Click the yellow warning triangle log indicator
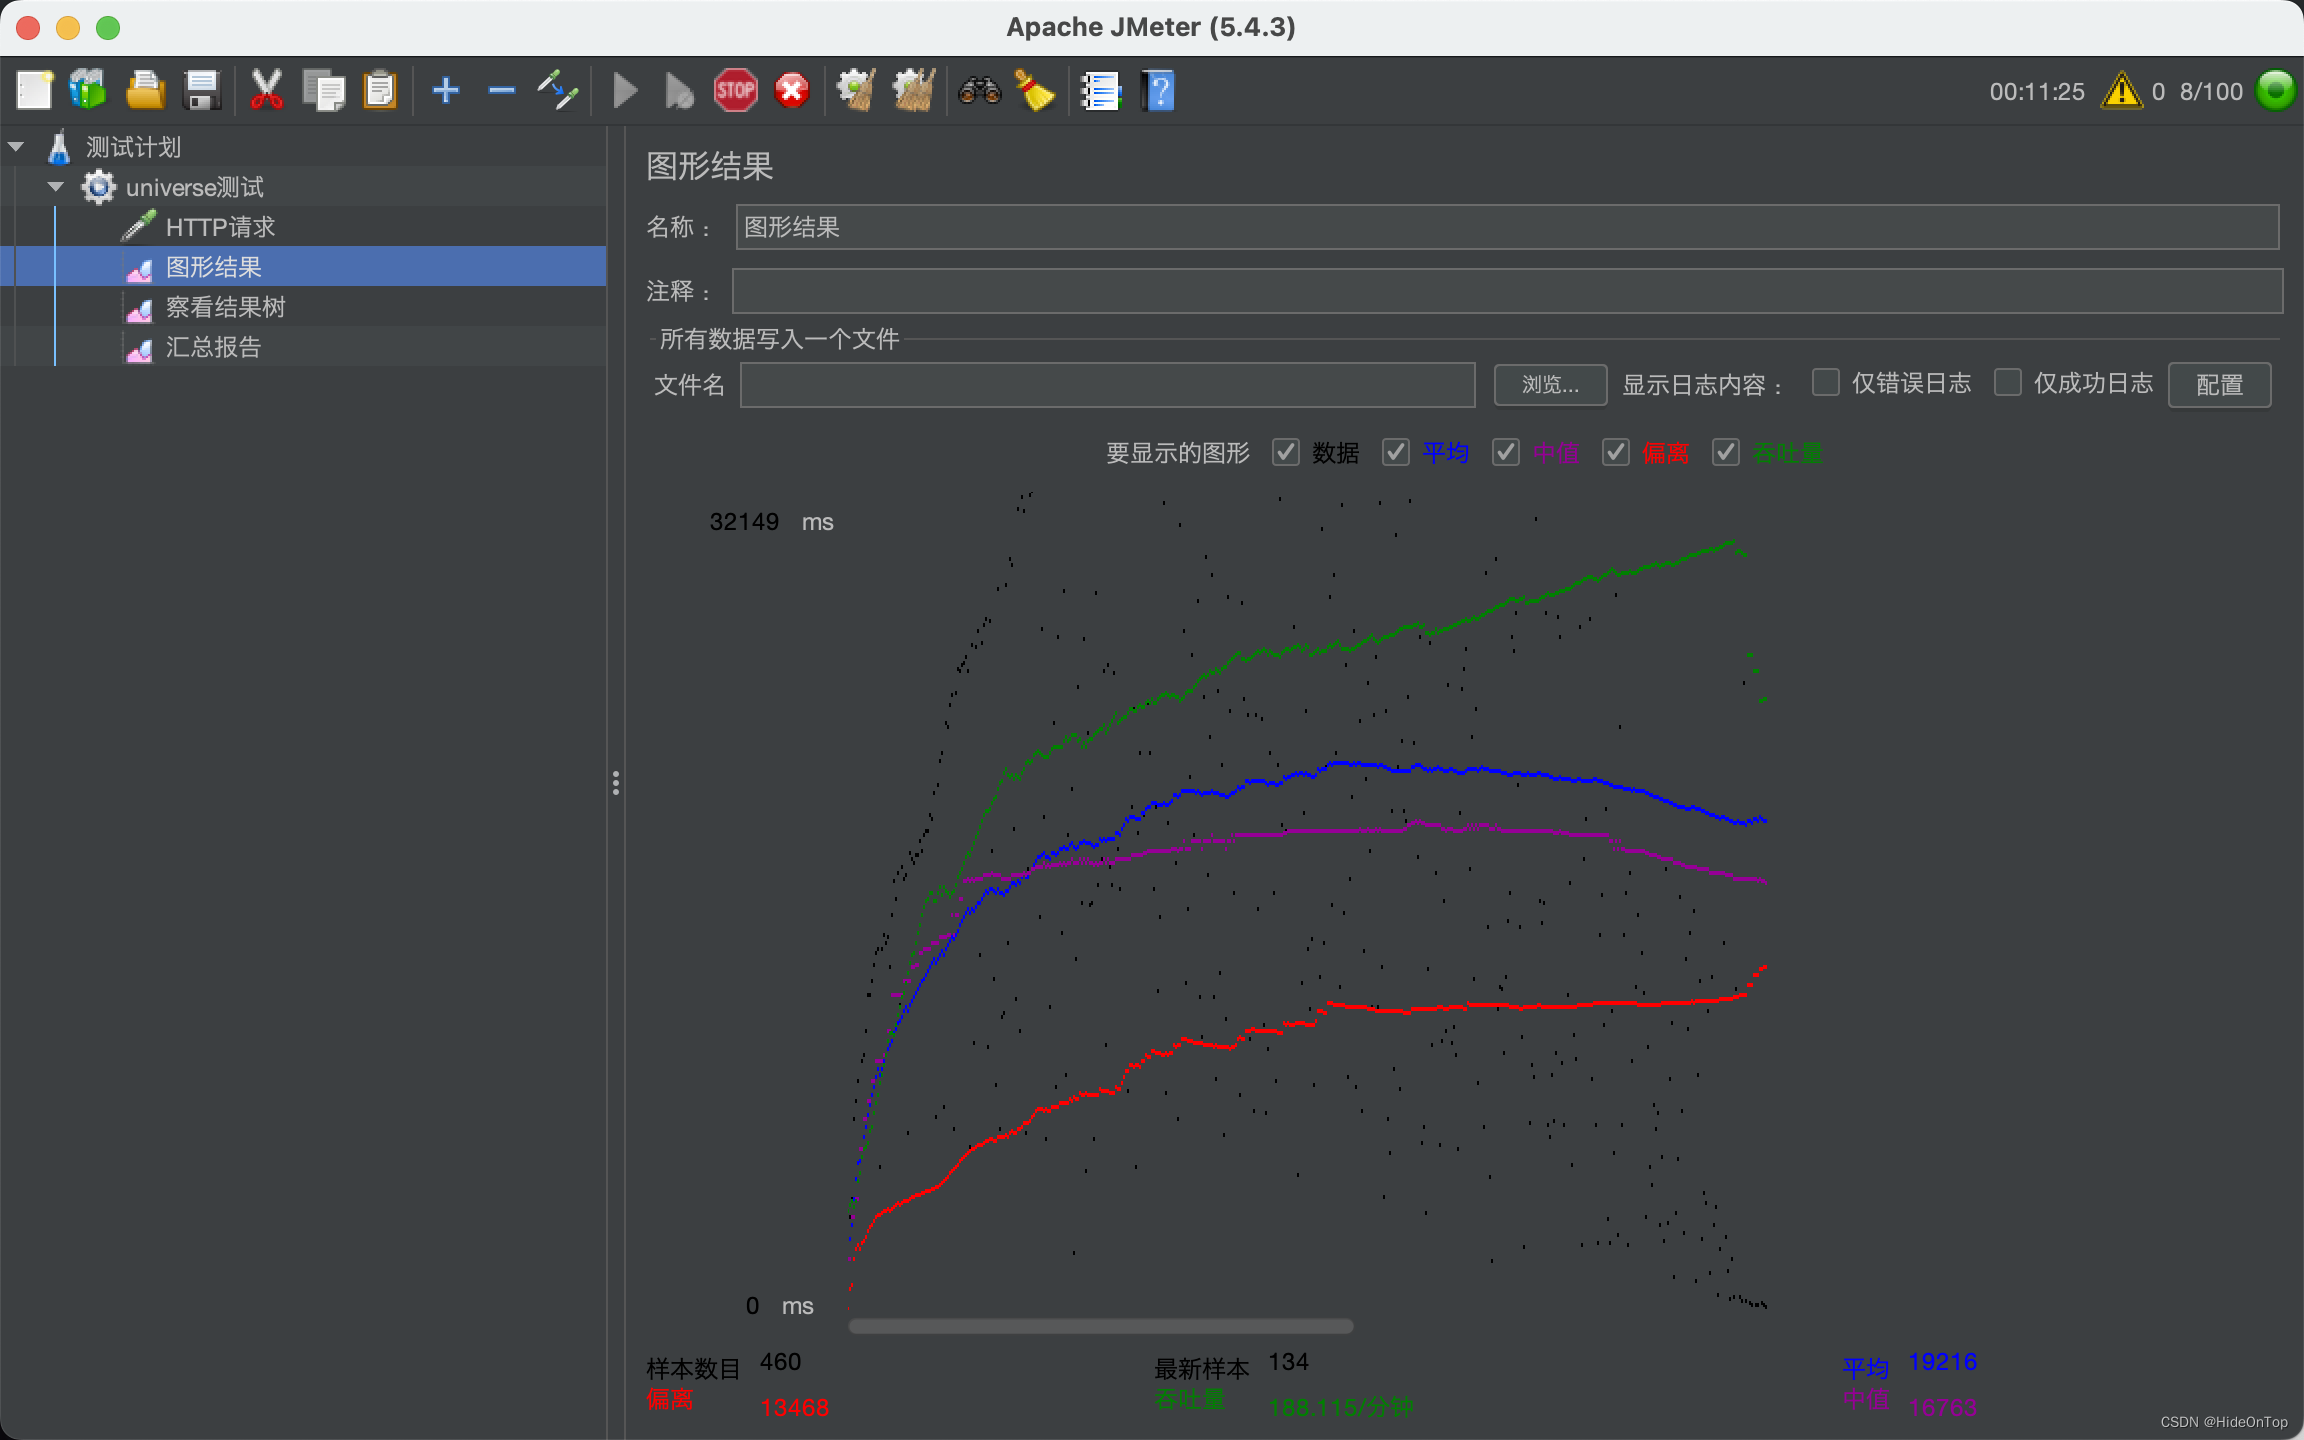This screenshot has width=2304, height=1440. (x=2120, y=91)
